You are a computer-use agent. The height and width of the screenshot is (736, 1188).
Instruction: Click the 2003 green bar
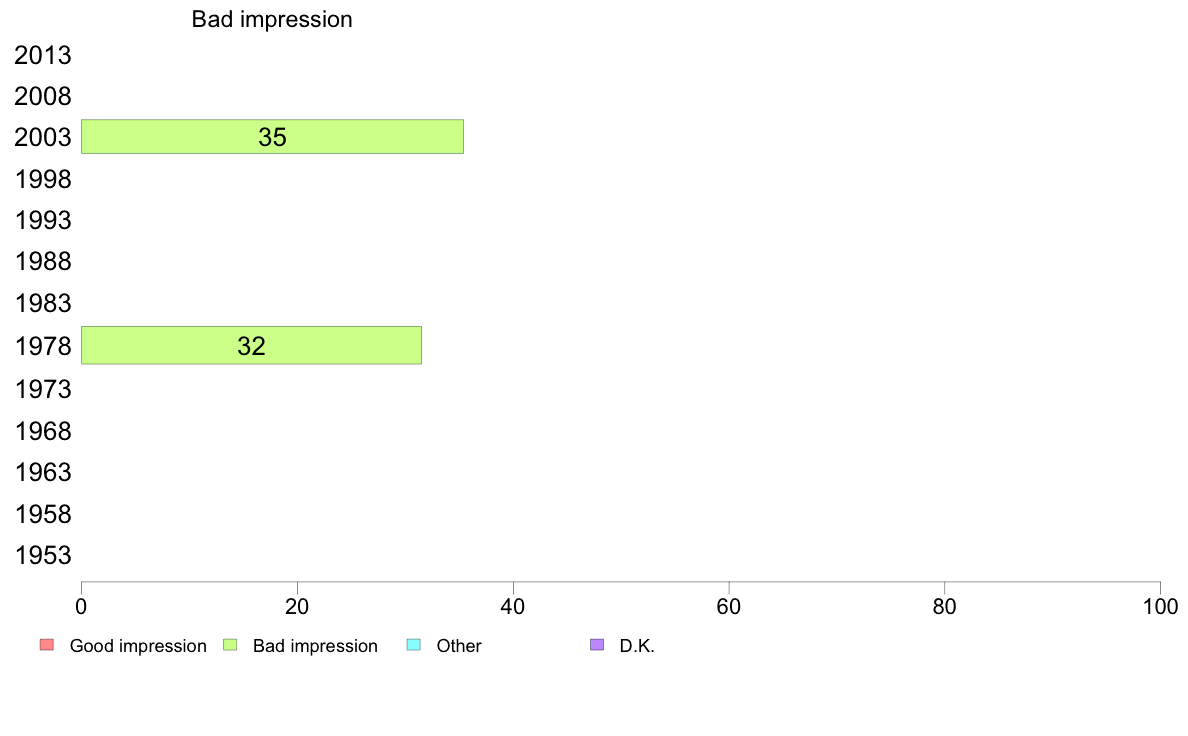272,137
